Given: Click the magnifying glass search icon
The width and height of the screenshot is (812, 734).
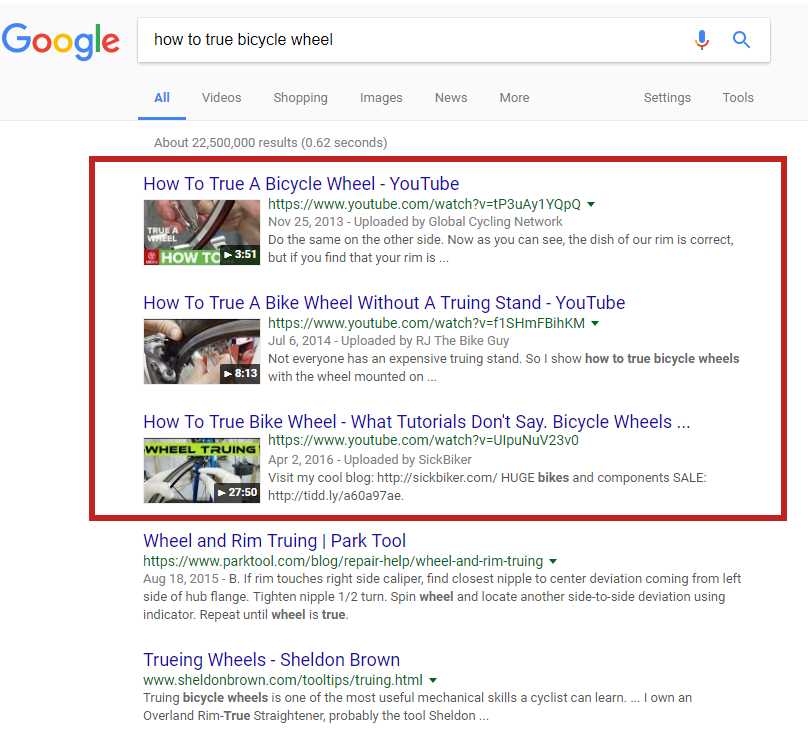Looking at the screenshot, I should pyautogui.click(x=741, y=40).
